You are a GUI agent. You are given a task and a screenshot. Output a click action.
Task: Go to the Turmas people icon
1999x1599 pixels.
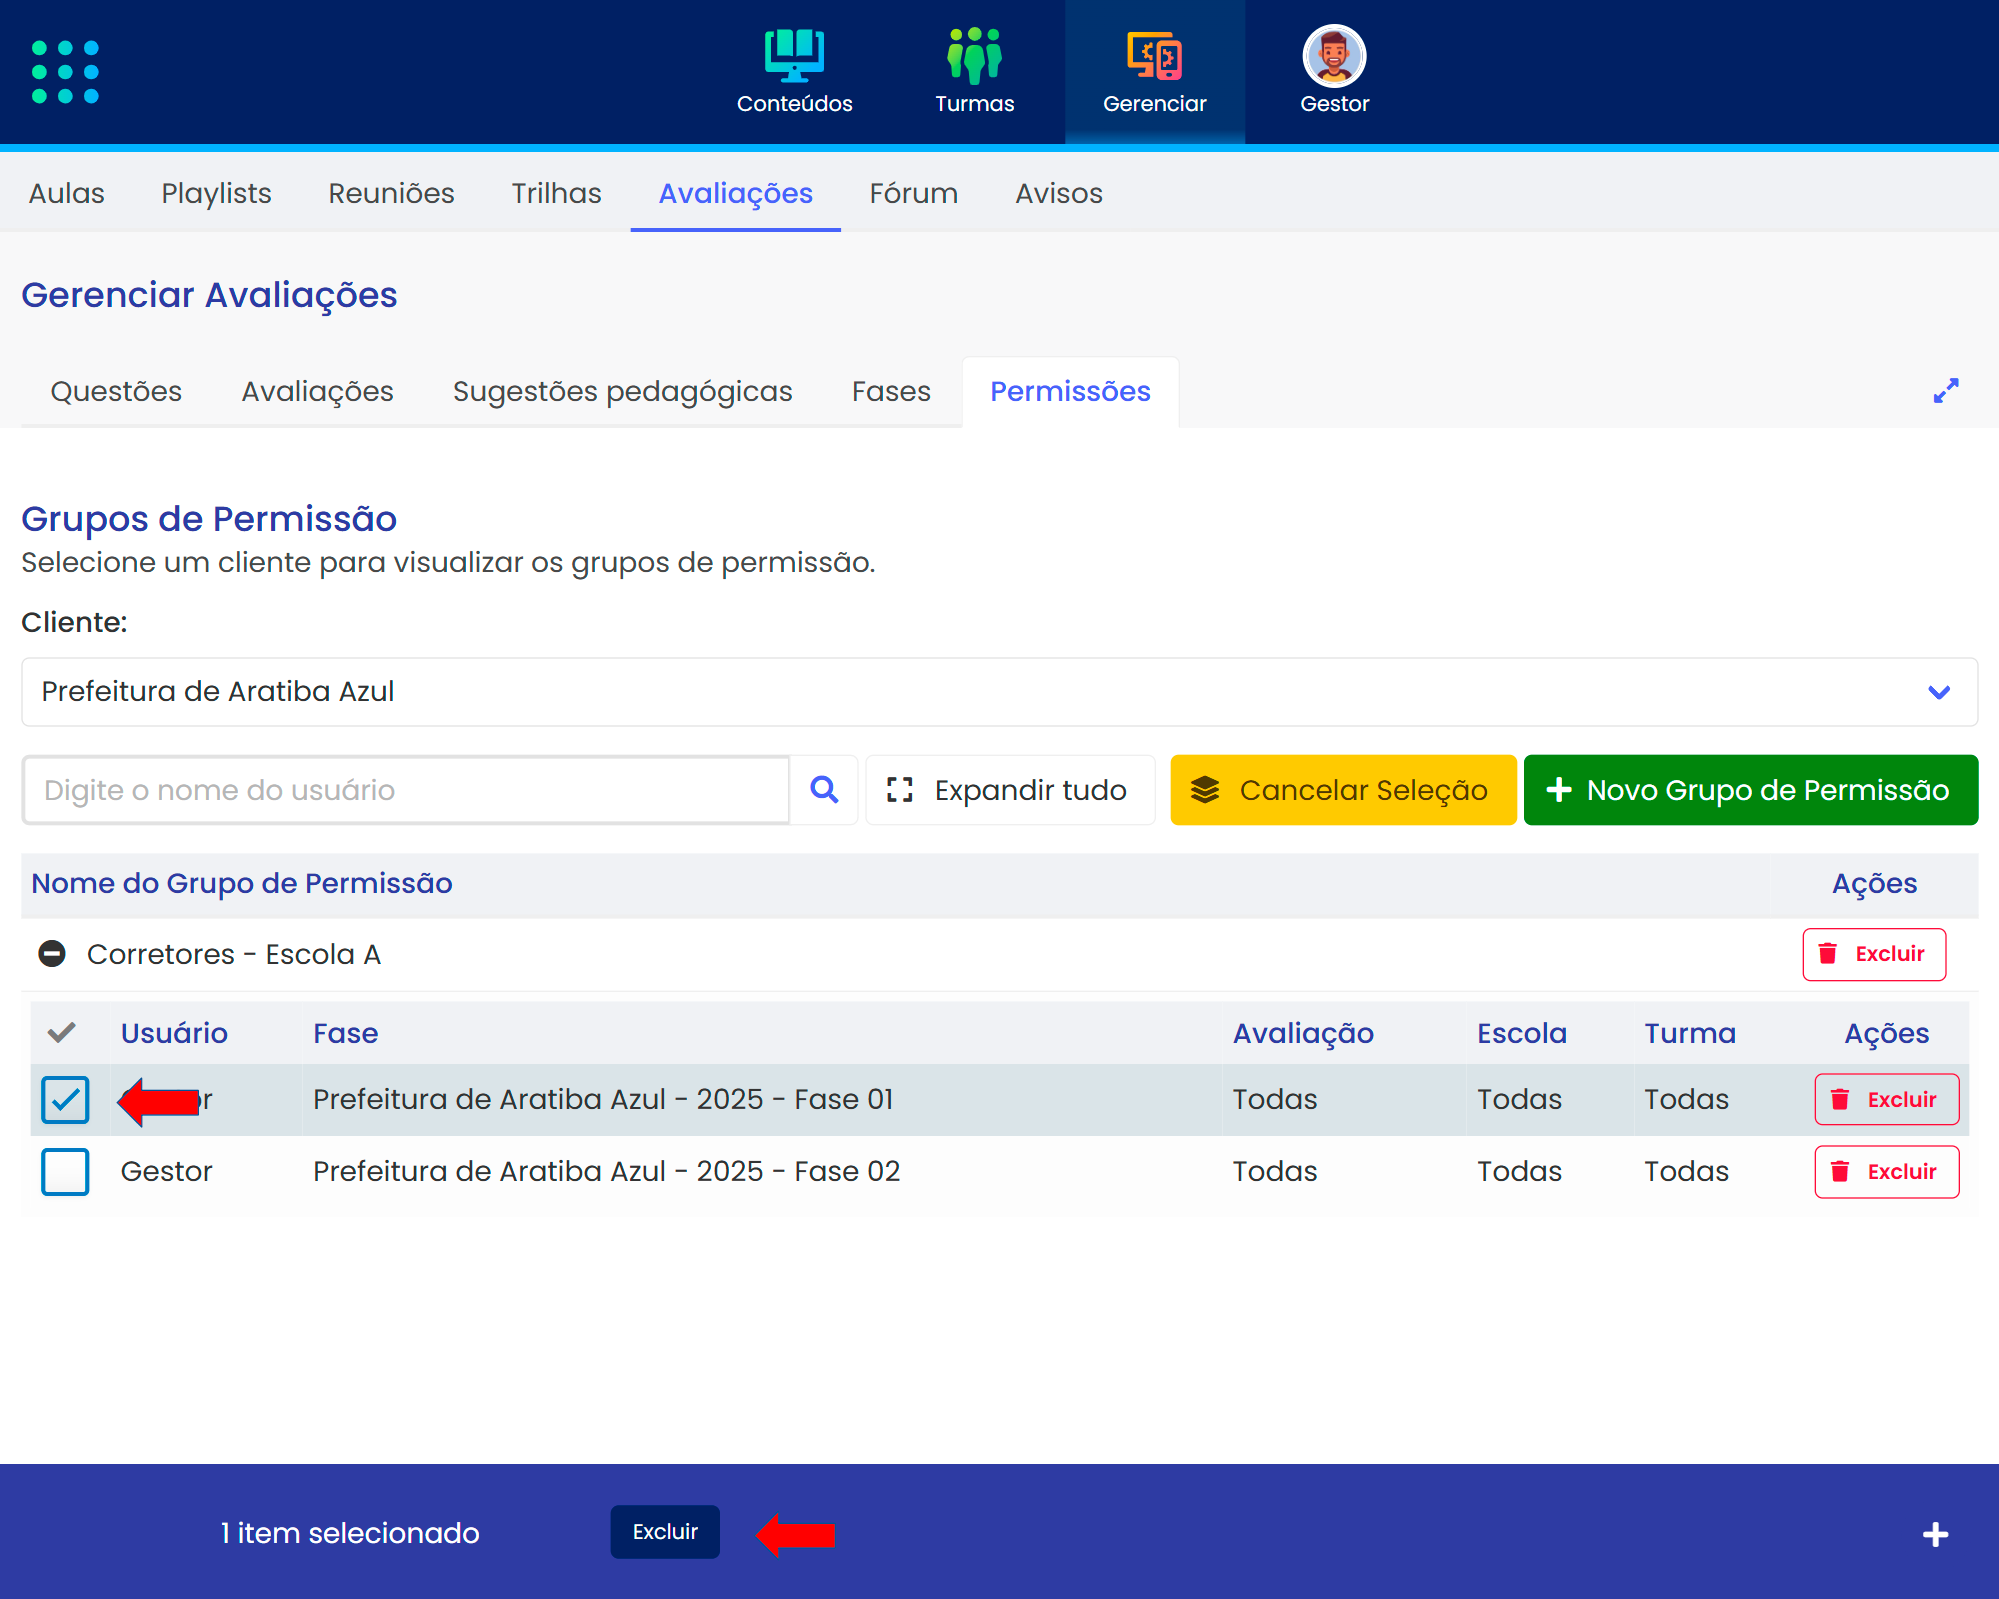click(974, 55)
